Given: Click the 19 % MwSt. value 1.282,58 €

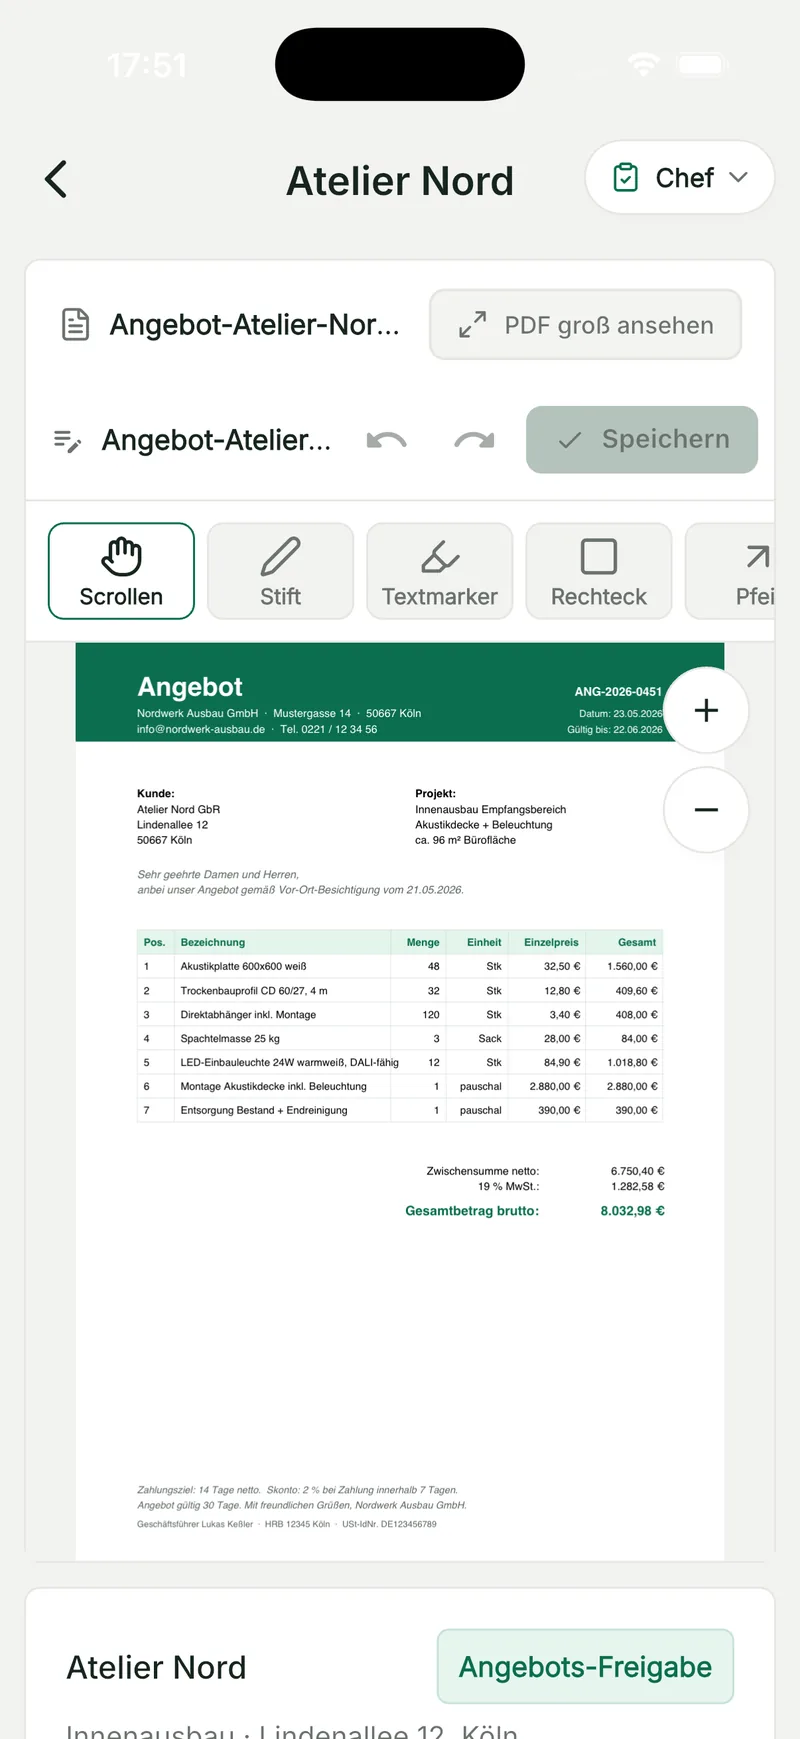Looking at the screenshot, I should click(637, 1187).
